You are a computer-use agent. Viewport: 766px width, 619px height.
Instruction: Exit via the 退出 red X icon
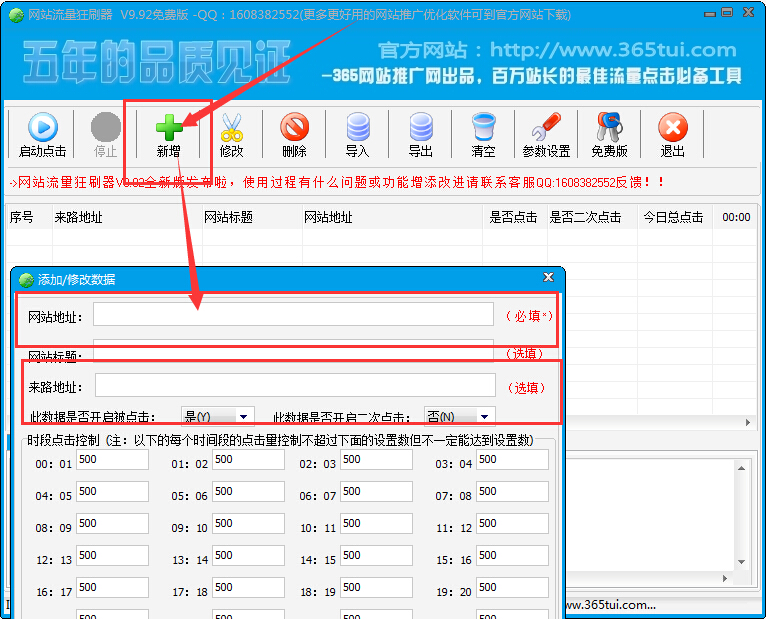tap(673, 127)
